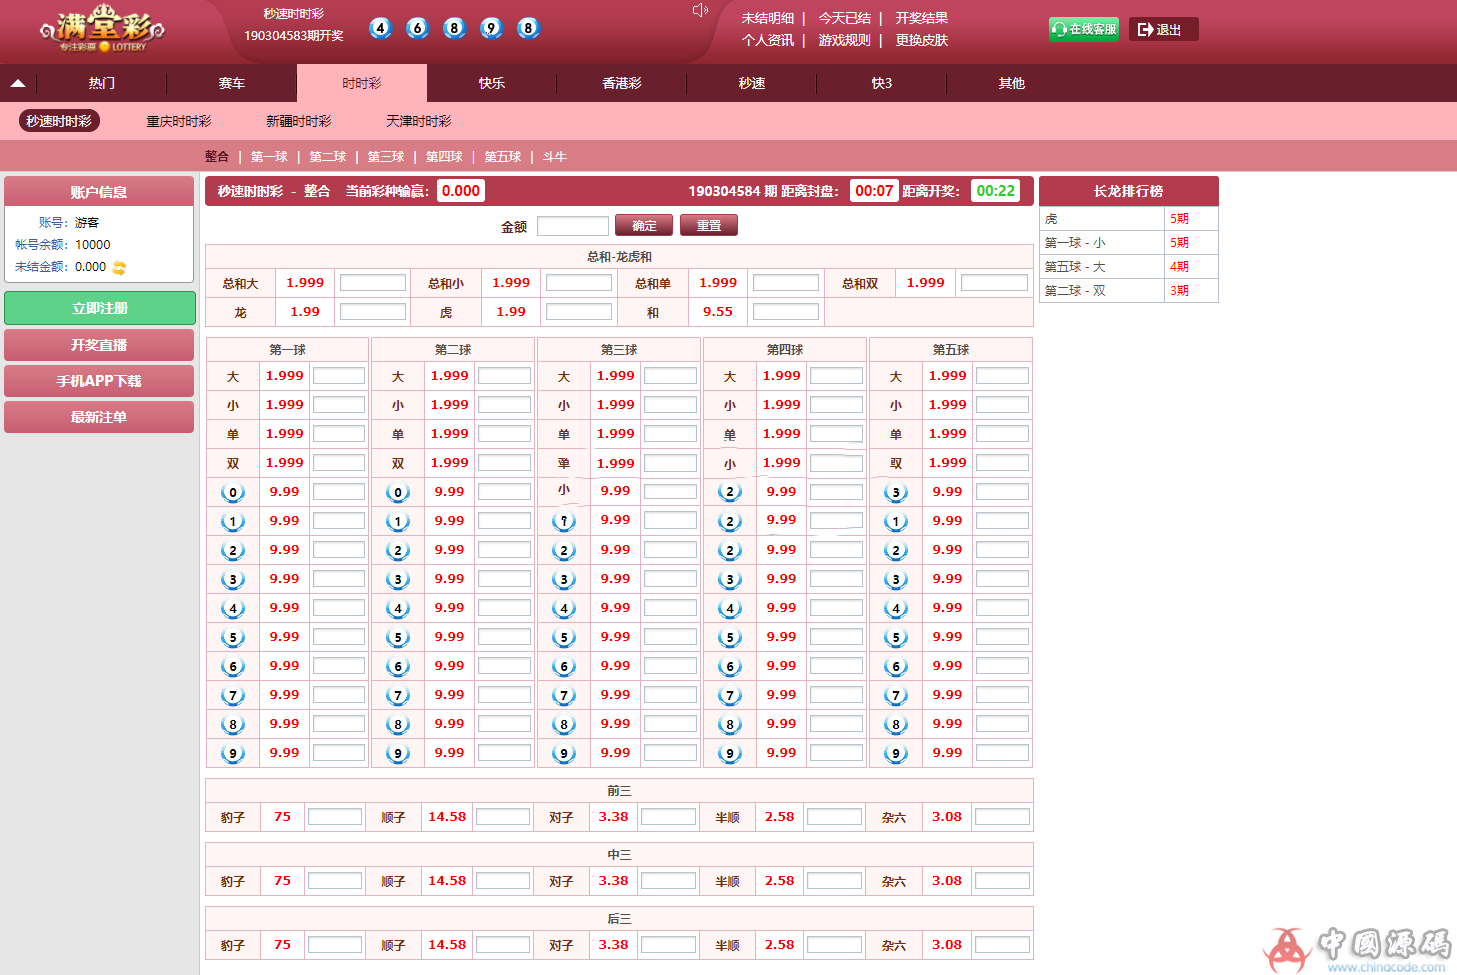This screenshot has width=1457, height=975.
Task: Open the 其他 tab
Action: point(1012,83)
